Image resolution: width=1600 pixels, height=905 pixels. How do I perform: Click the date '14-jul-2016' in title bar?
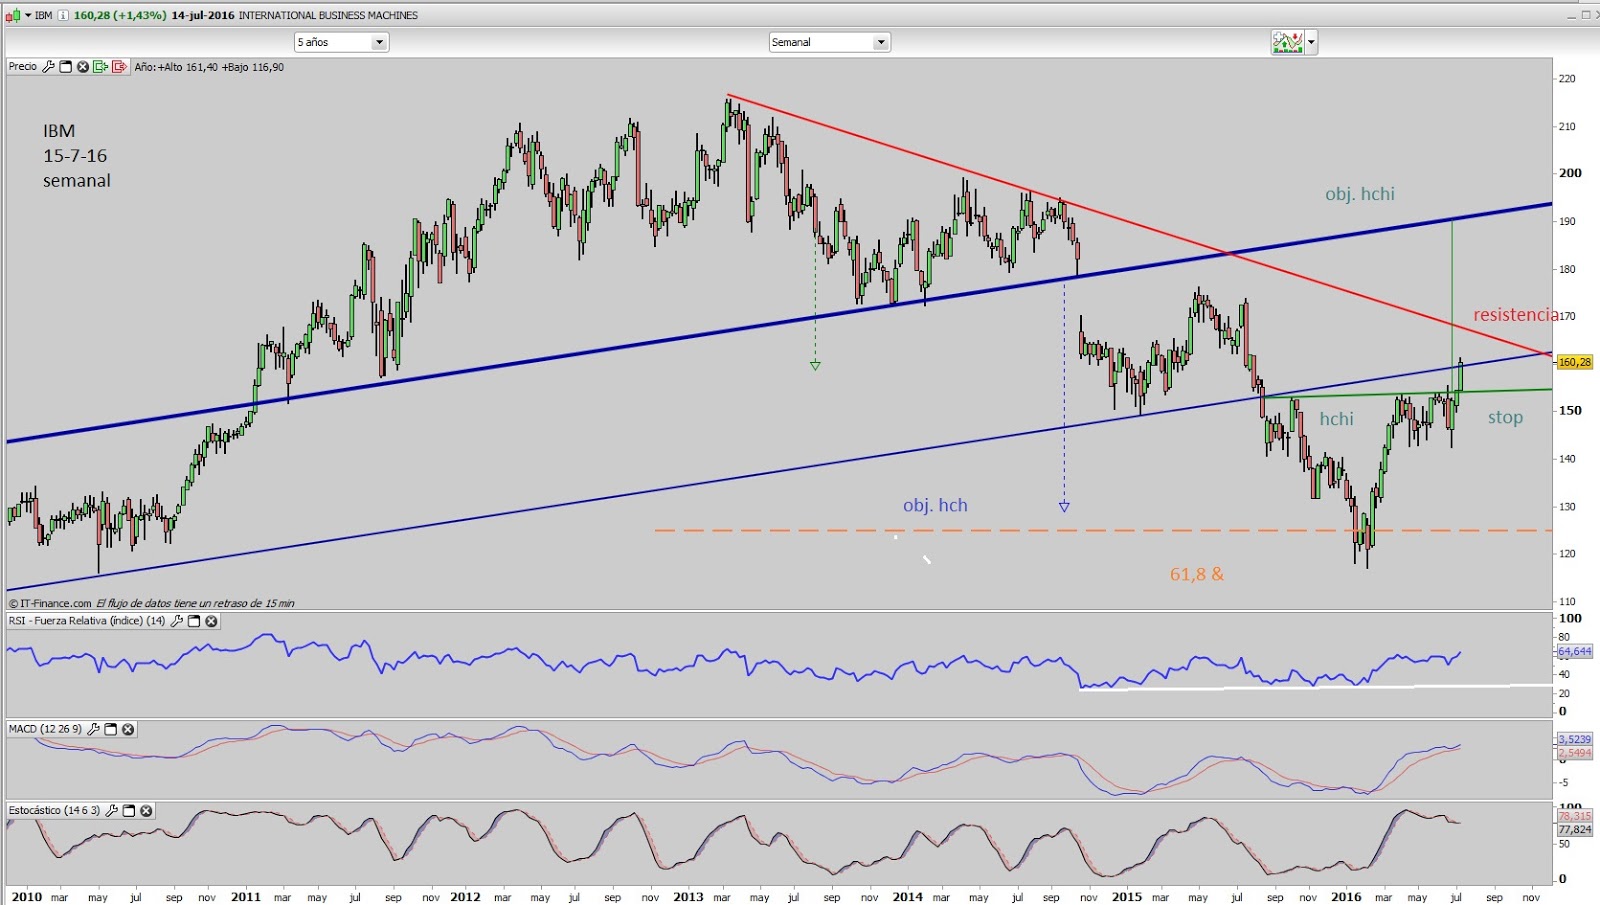click(203, 15)
